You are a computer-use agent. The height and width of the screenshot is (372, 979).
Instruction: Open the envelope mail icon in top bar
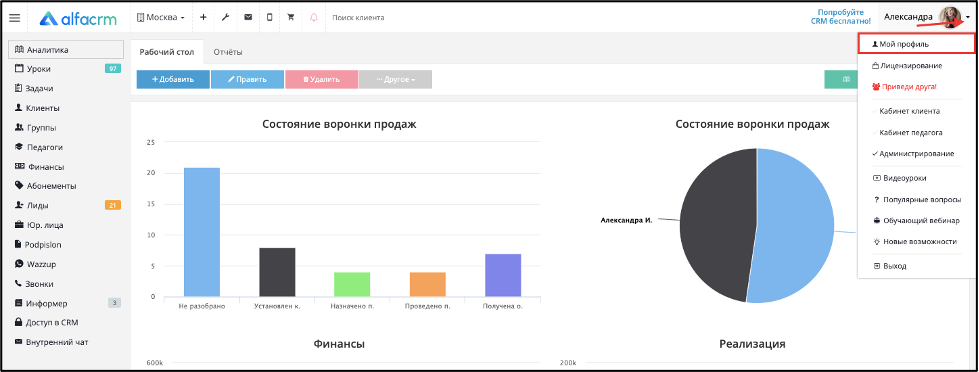pos(248,17)
